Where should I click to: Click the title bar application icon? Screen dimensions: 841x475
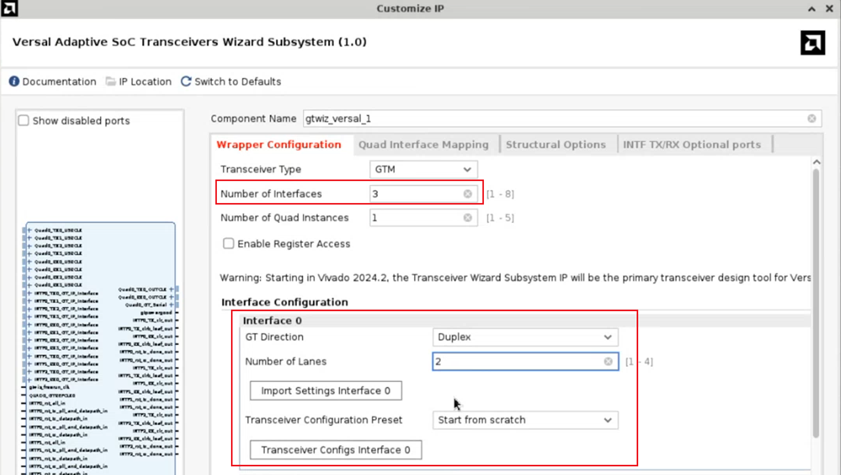9,8
